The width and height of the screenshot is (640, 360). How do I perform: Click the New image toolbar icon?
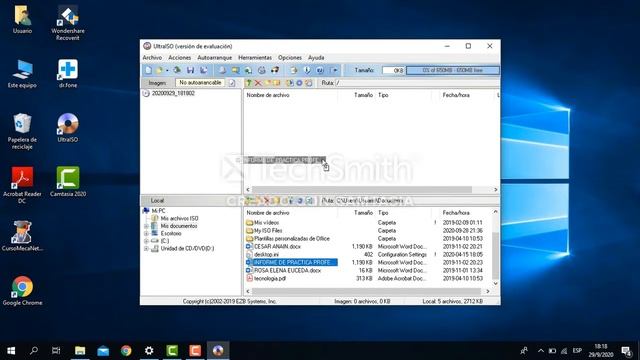point(149,70)
